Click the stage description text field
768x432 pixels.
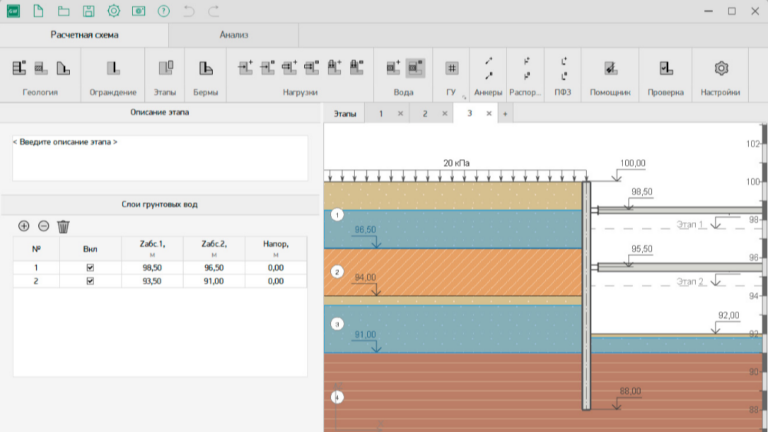tap(160, 158)
